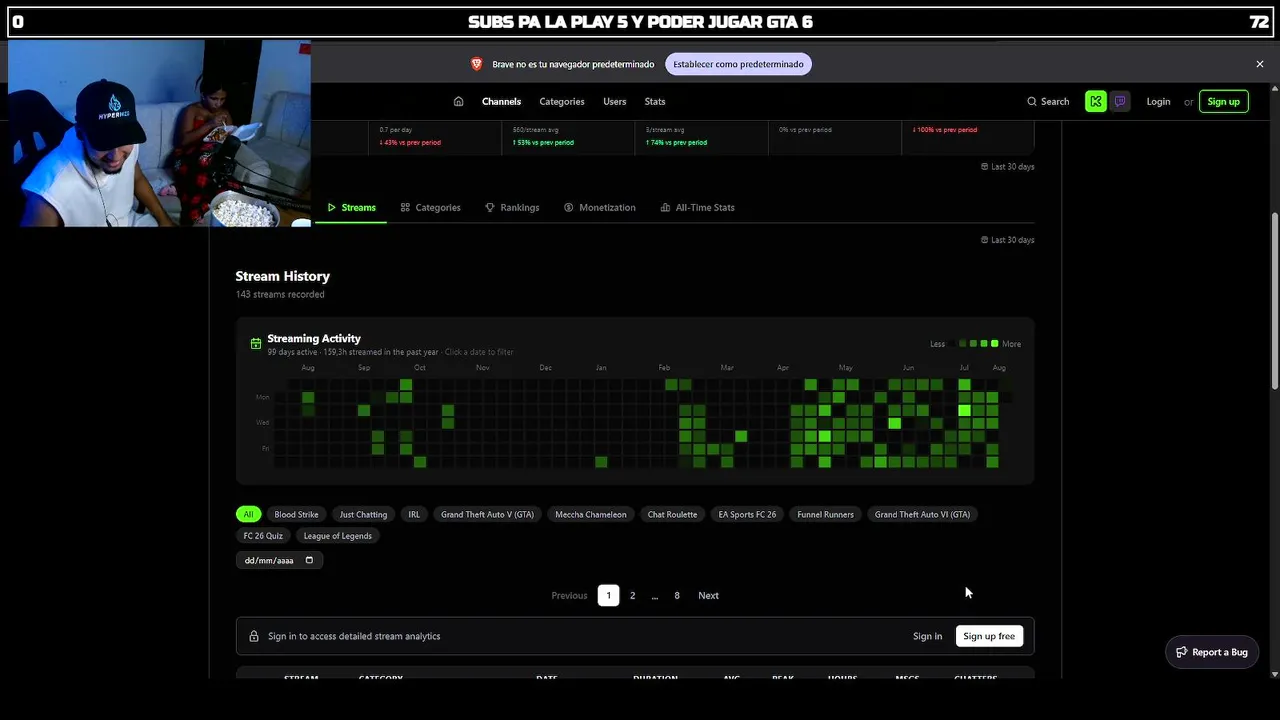Filter streams by FC 26 Quiz
Image resolution: width=1280 pixels, height=720 pixels.
pyautogui.click(x=263, y=536)
